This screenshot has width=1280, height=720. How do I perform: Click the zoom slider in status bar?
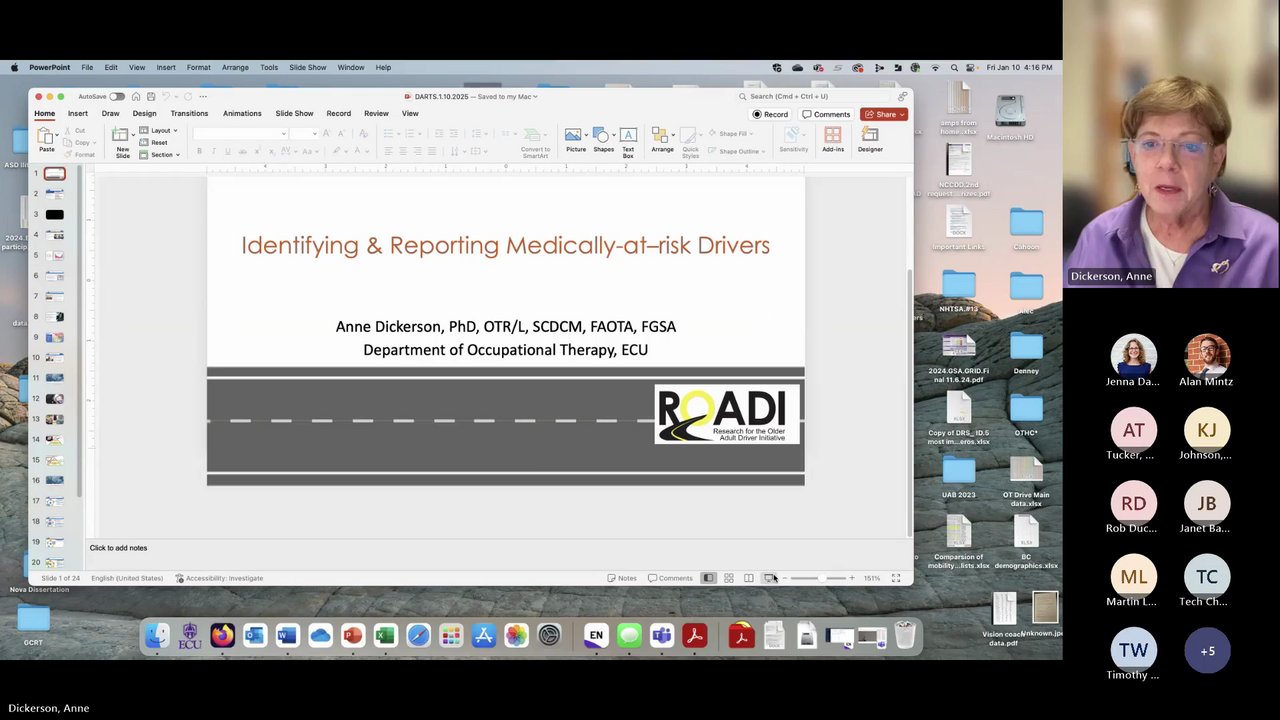coord(818,578)
